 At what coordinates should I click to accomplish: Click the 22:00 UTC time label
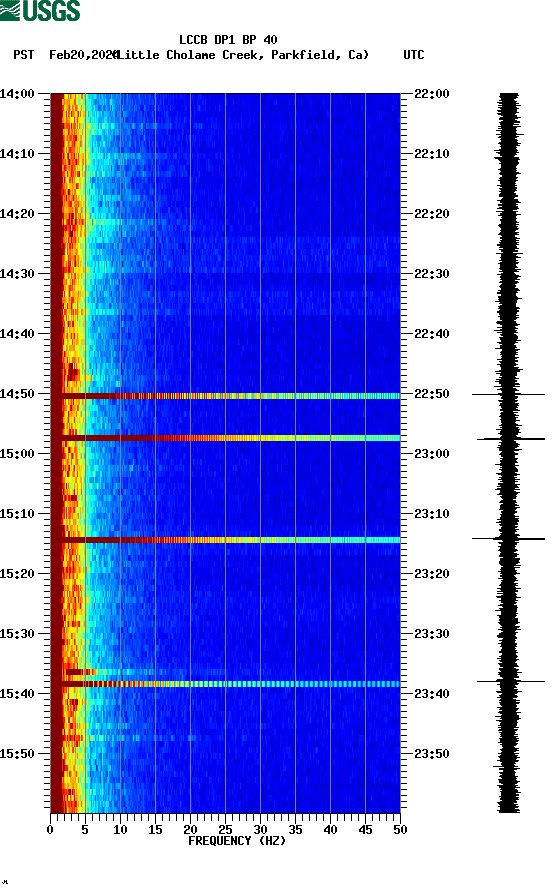pos(432,93)
